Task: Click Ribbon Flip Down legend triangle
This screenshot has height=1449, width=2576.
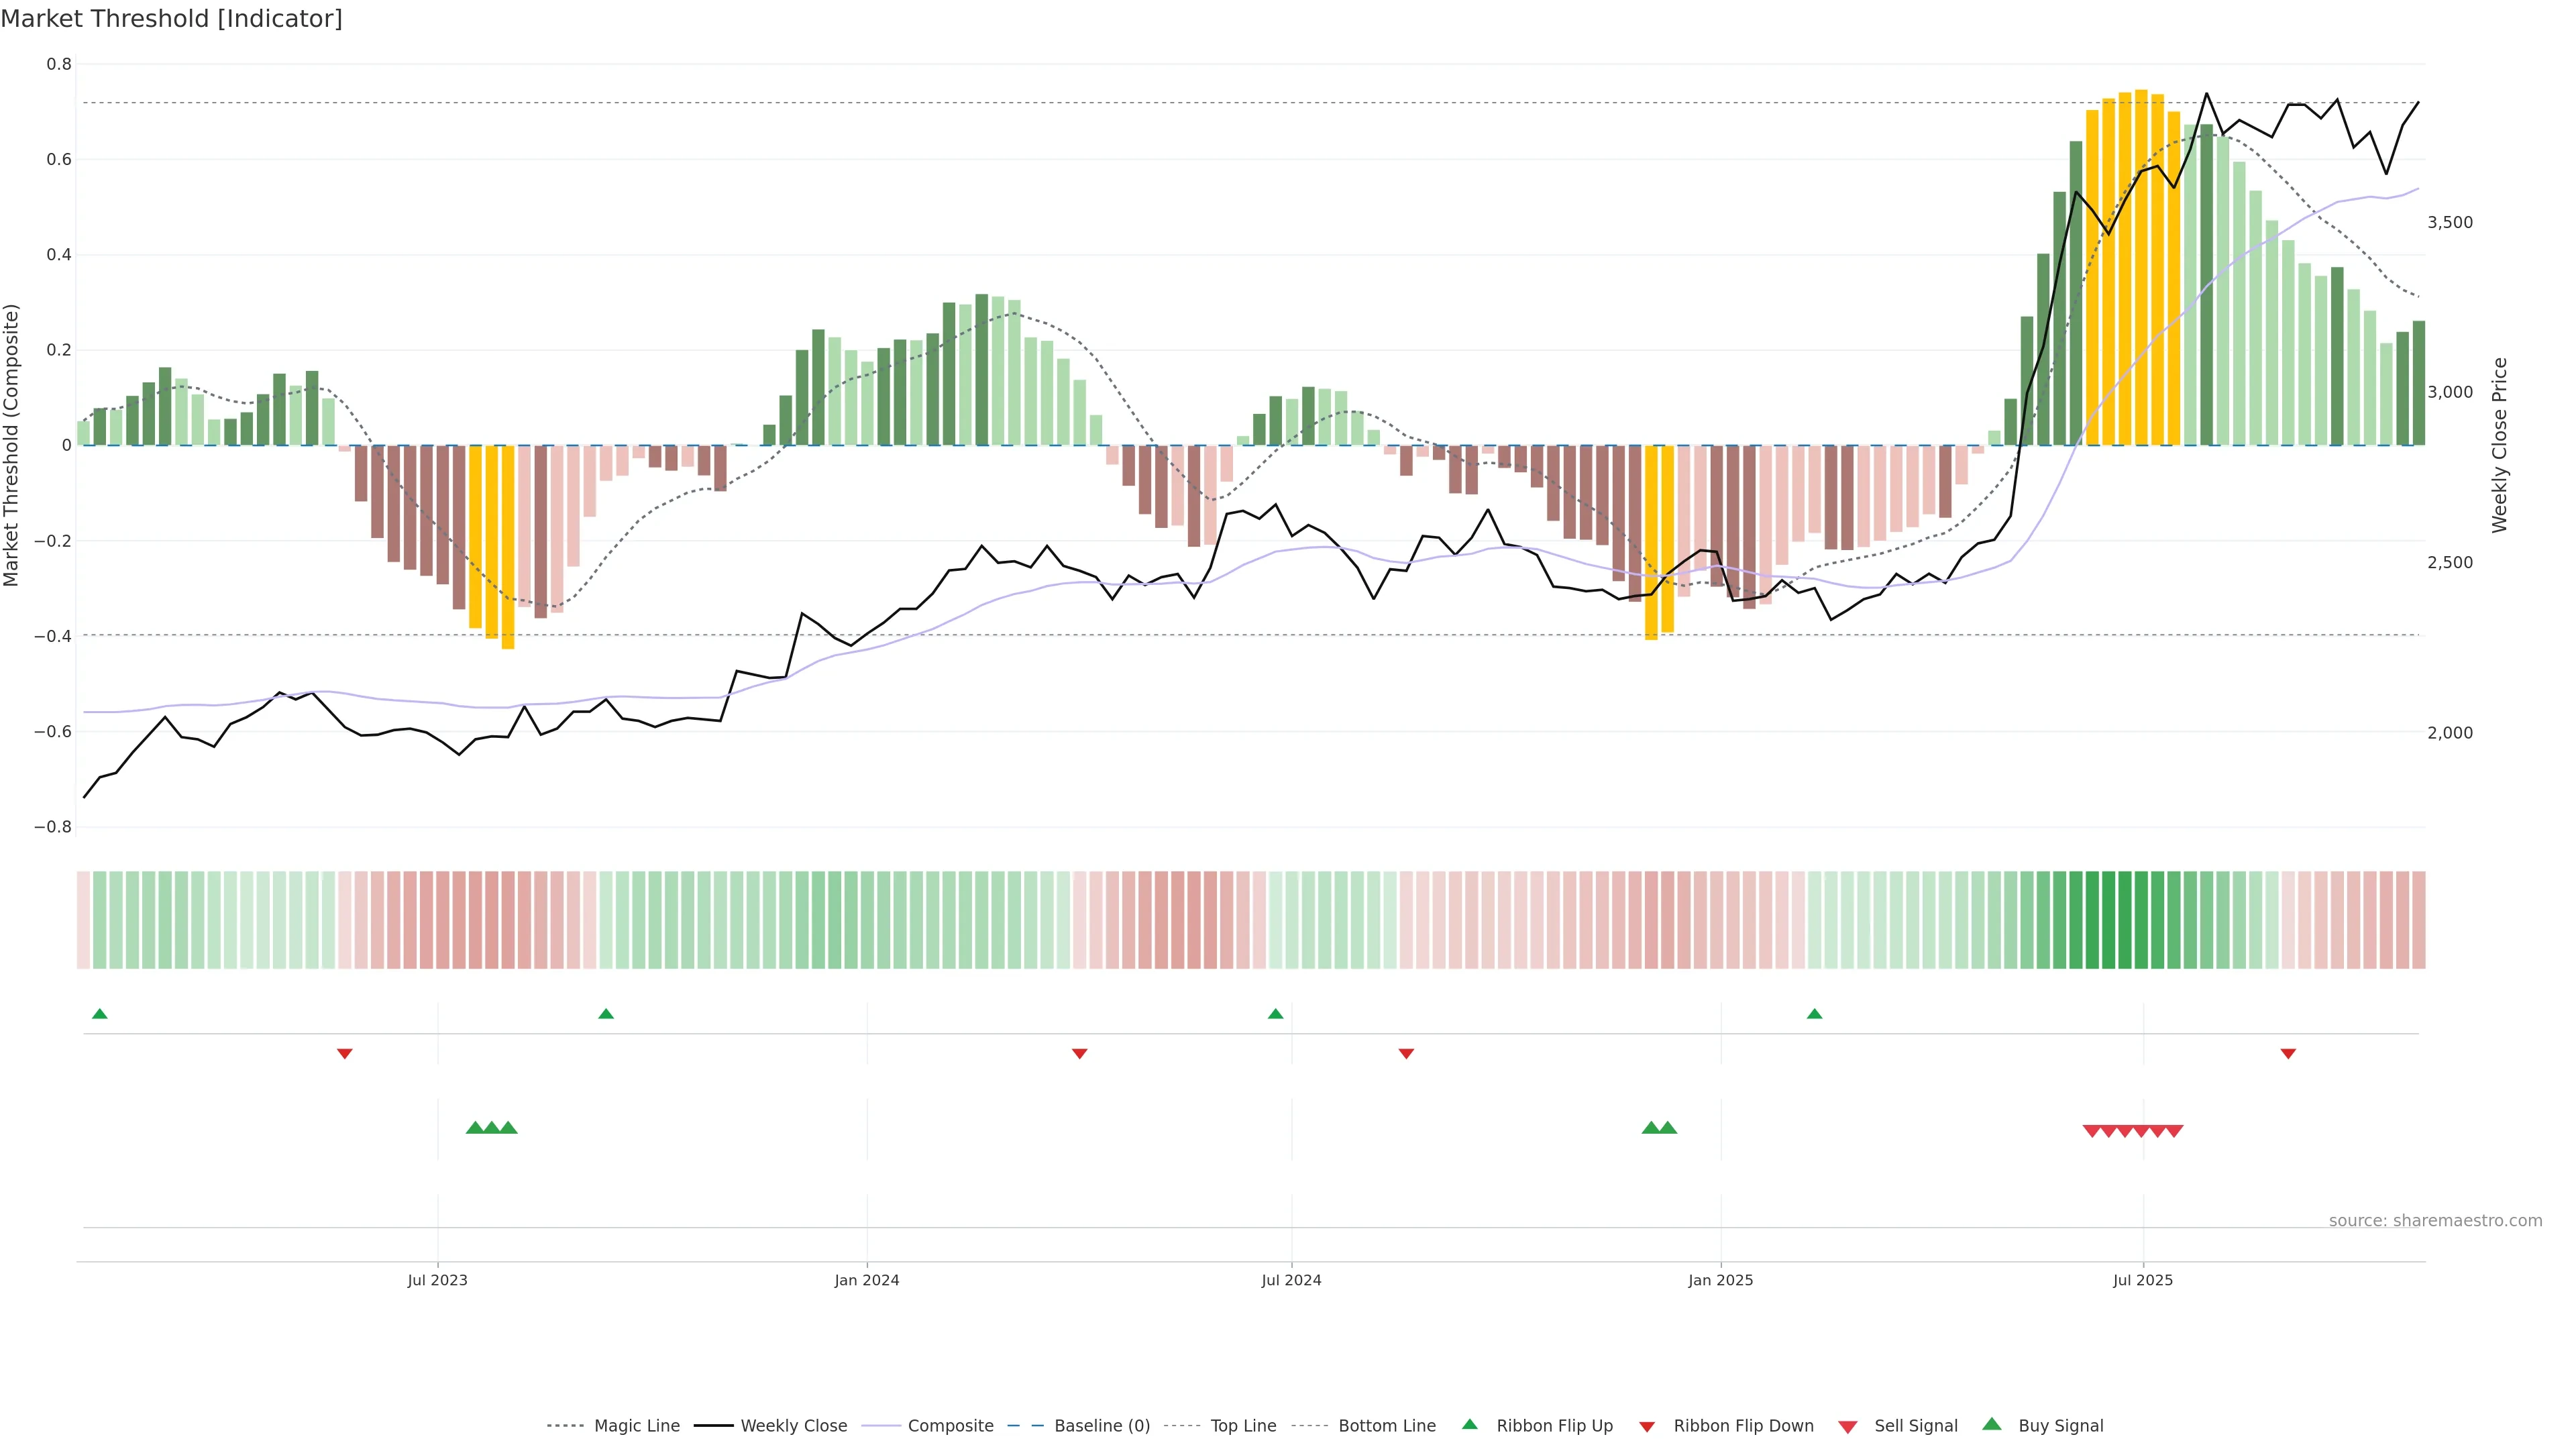Action: (x=1647, y=1426)
